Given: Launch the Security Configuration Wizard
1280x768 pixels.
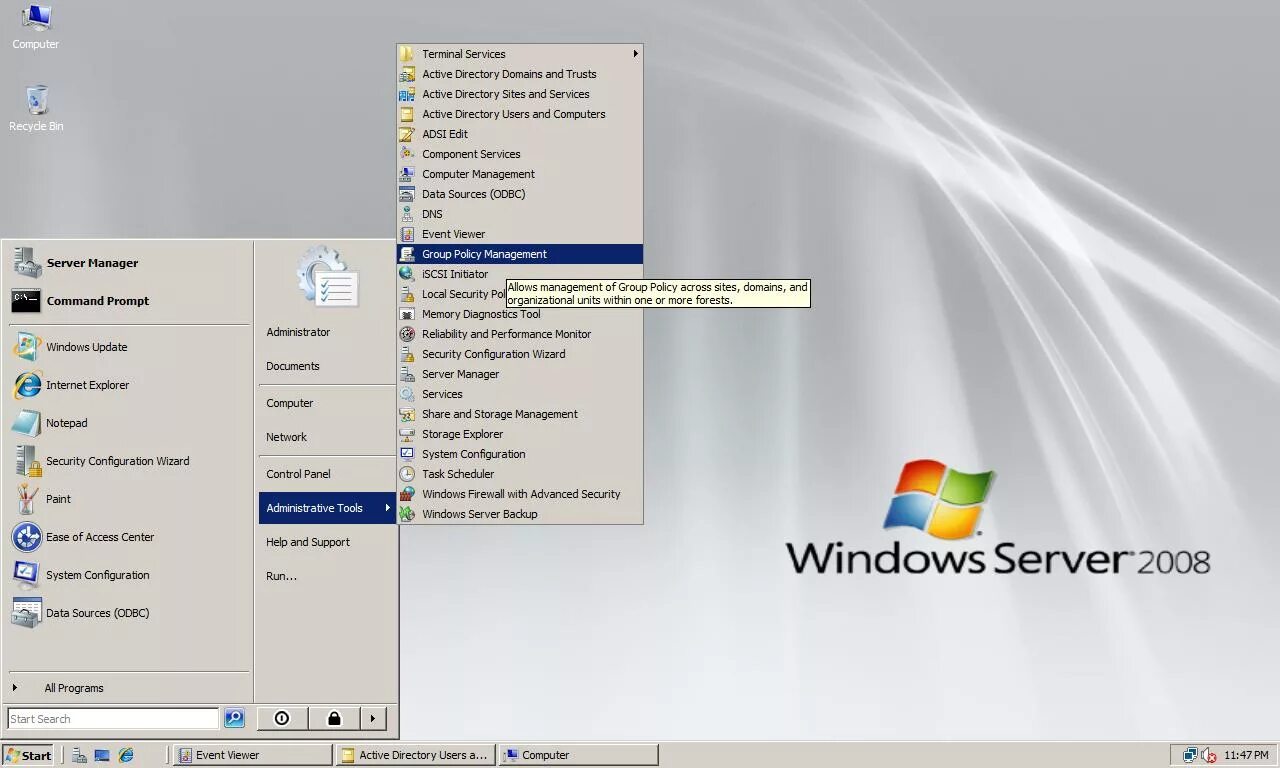Looking at the screenshot, I should click(117, 461).
